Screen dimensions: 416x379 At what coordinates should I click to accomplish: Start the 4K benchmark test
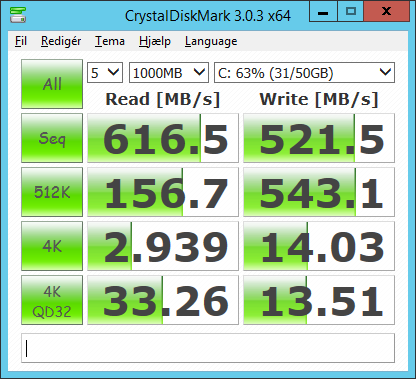52,246
